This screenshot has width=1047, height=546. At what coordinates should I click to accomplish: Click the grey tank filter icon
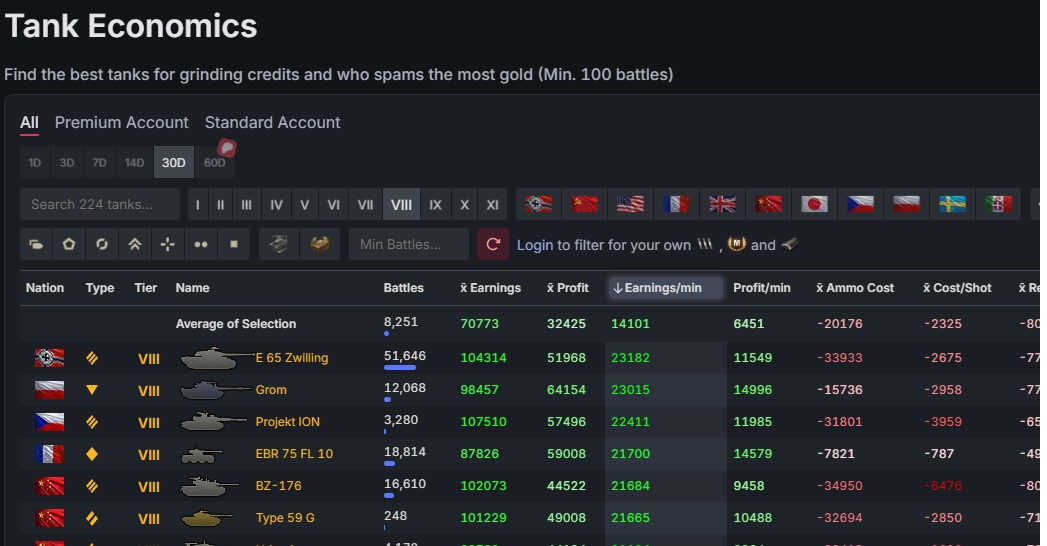pos(278,244)
